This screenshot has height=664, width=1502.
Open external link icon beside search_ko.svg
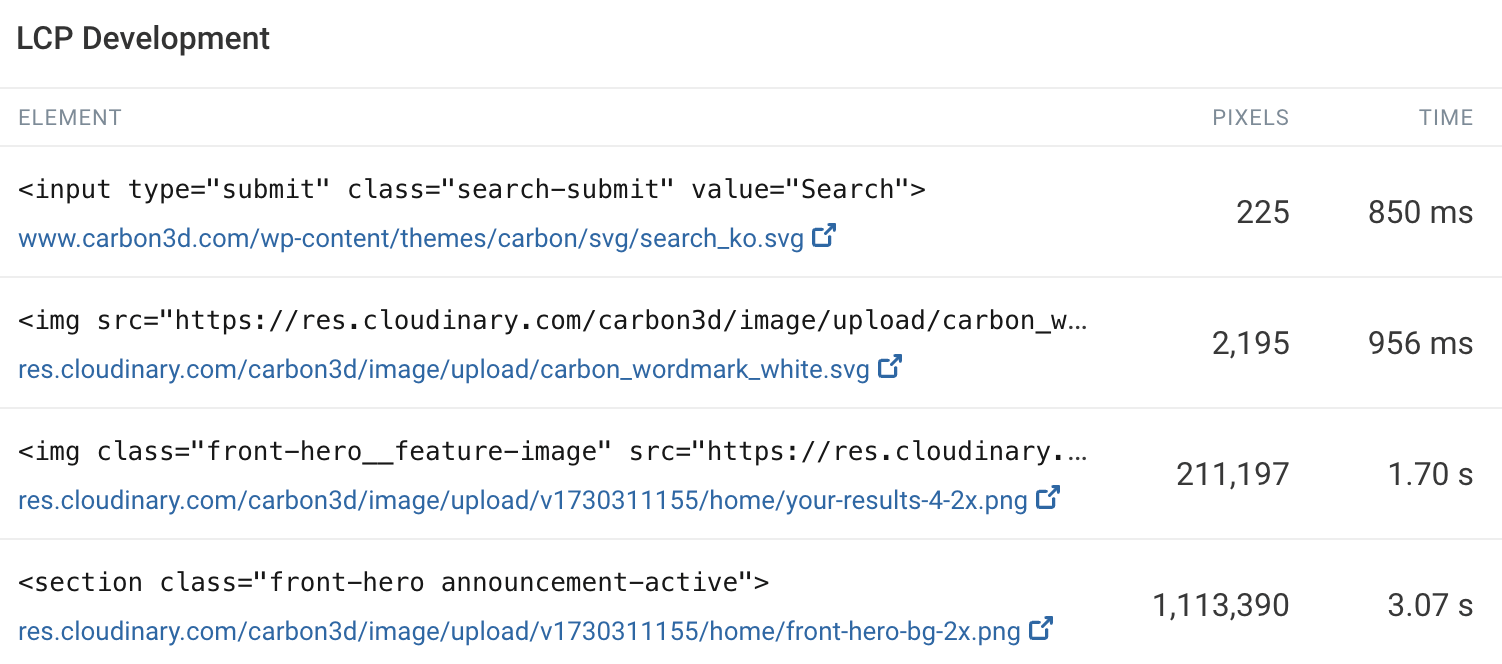[x=824, y=238]
